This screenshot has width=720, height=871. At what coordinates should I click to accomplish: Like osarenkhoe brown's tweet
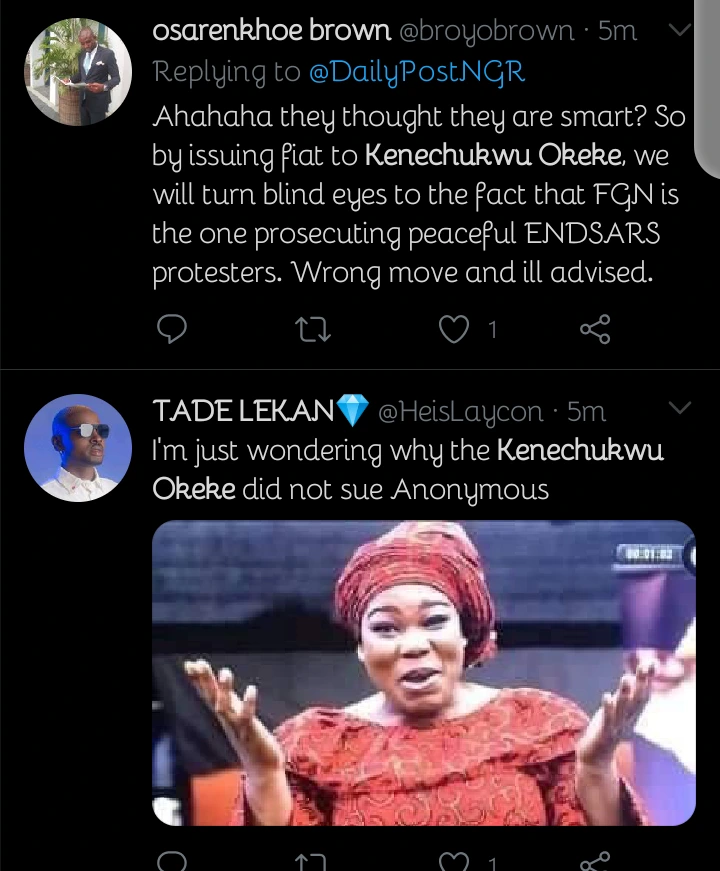tap(455, 328)
